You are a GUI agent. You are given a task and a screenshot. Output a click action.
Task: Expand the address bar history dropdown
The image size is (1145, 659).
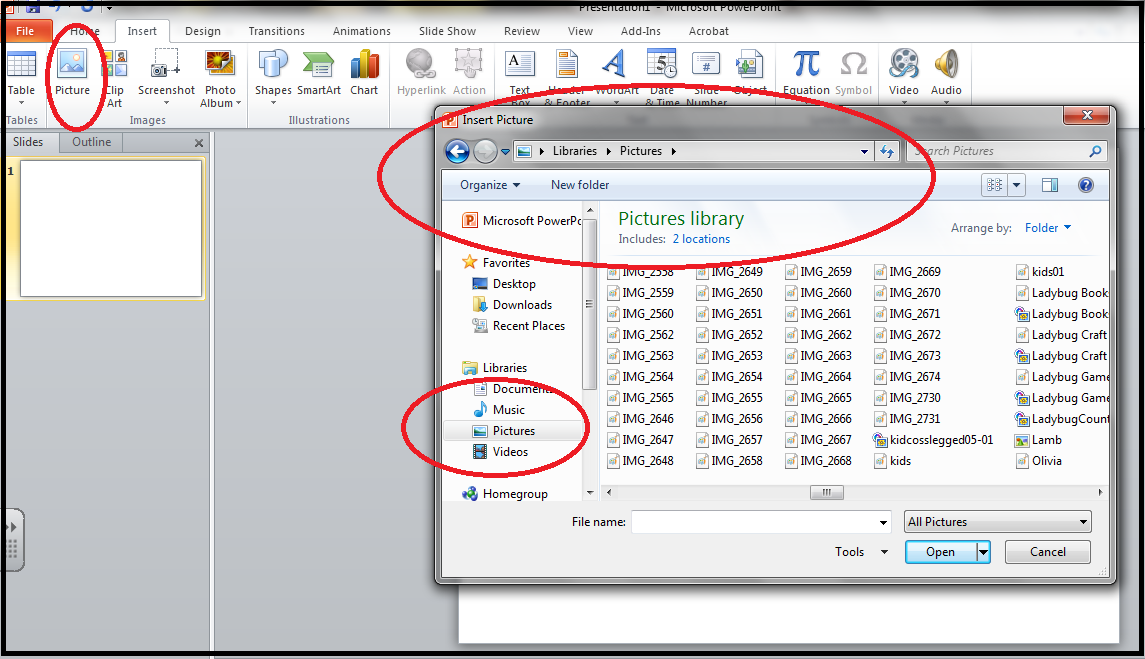[x=865, y=151]
